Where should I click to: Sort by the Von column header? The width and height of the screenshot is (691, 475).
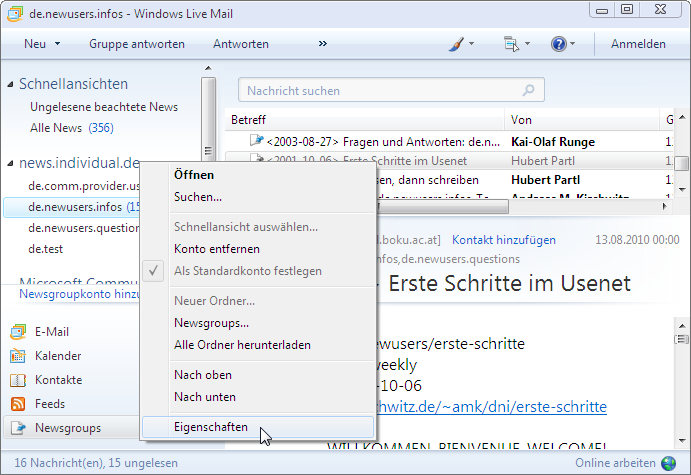[x=582, y=120]
